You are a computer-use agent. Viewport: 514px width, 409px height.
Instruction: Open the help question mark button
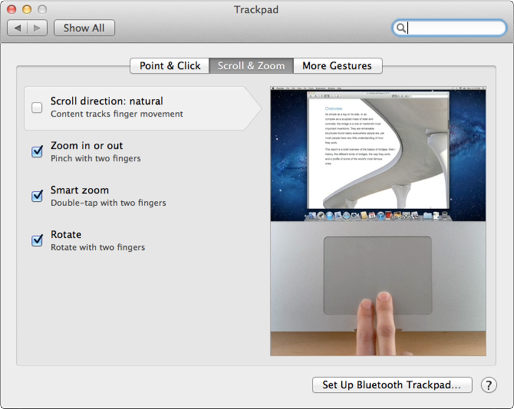pyautogui.click(x=489, y=385)
